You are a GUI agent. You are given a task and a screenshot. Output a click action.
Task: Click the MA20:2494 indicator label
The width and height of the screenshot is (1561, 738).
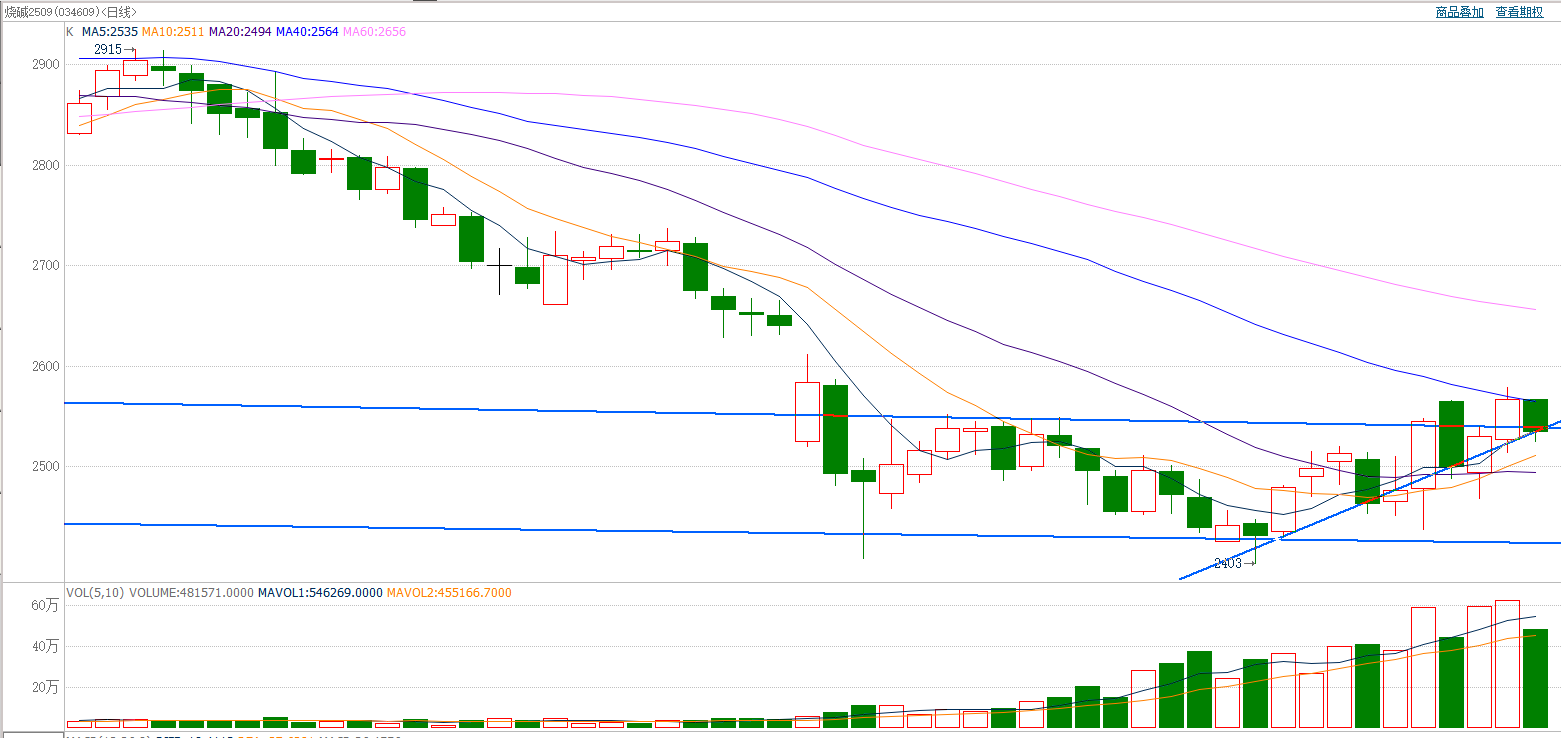[x=240, y=32]
